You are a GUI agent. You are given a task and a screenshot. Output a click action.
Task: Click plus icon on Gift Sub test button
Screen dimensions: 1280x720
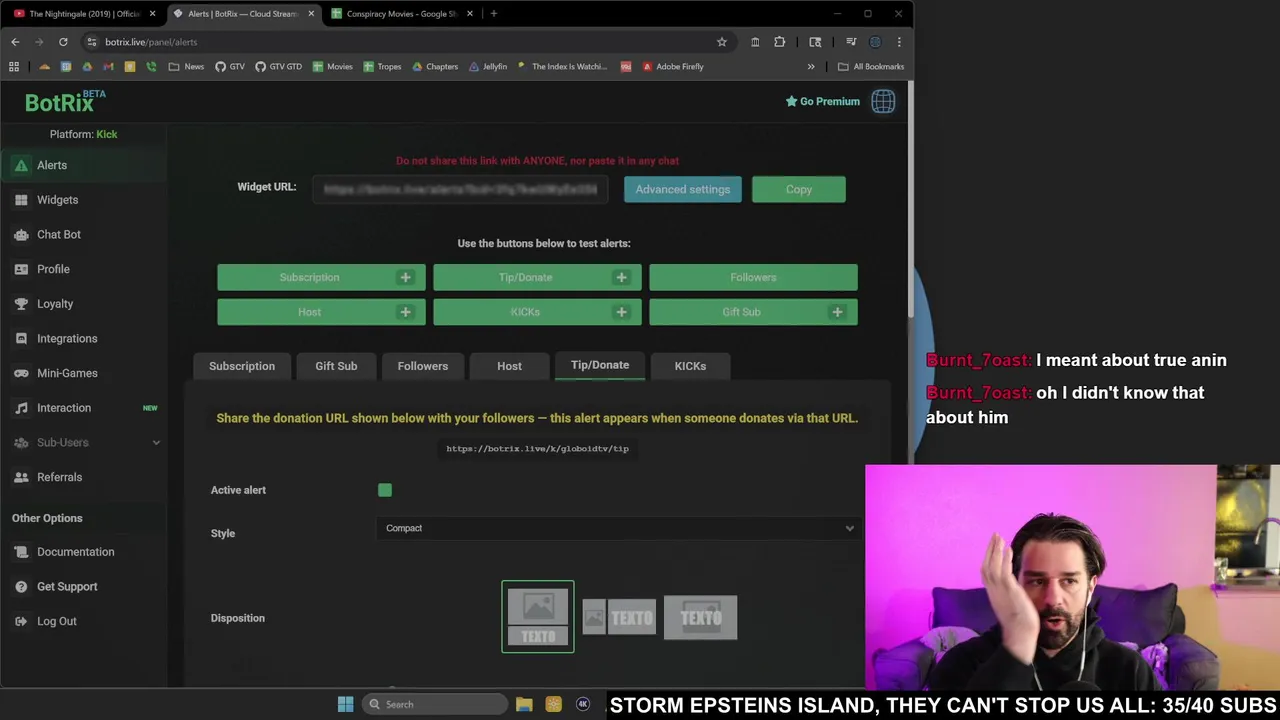(837, 312)
